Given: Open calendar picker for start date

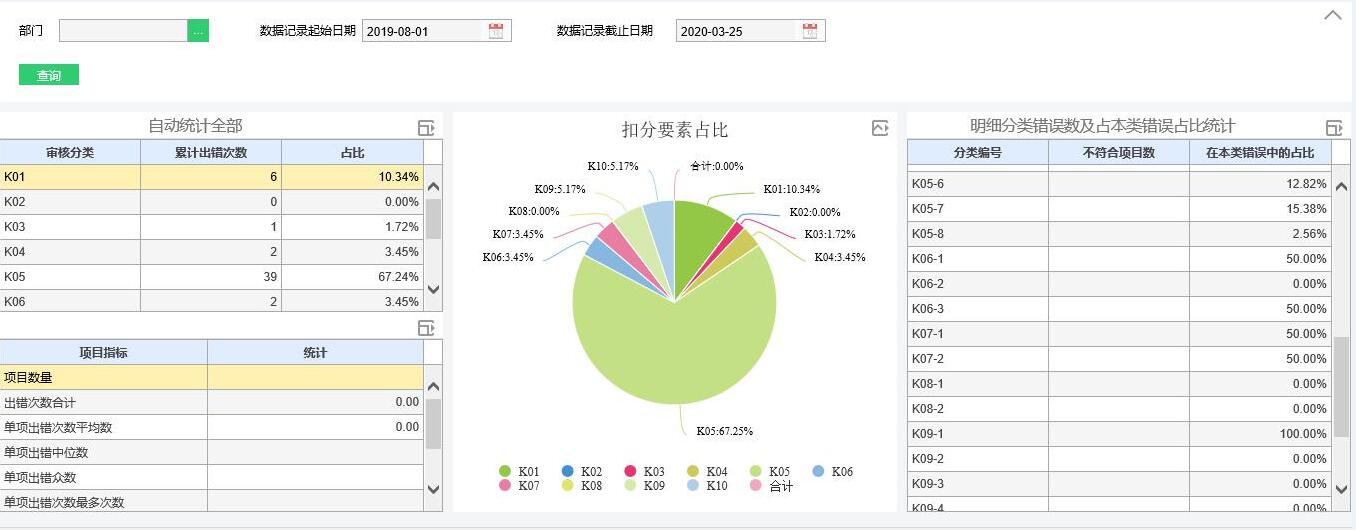Looking at the screenshot, I should tap(496, 31).
